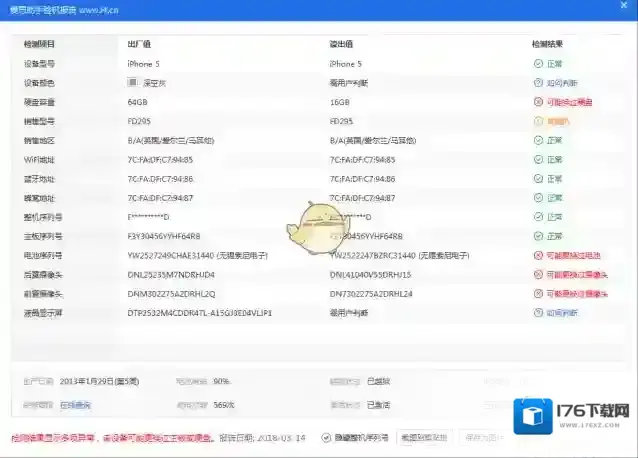The image size is (638, 458).
Task: Select factory battery serial YW2527249CHAE31440
Action: coord(171,255)
